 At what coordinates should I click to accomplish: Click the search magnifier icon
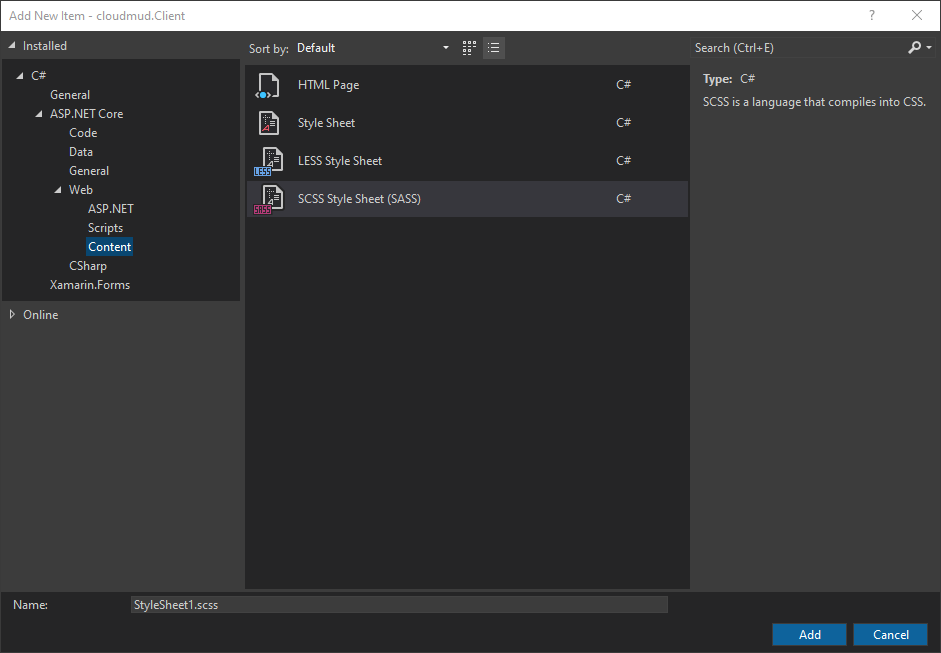click(914, 47)
